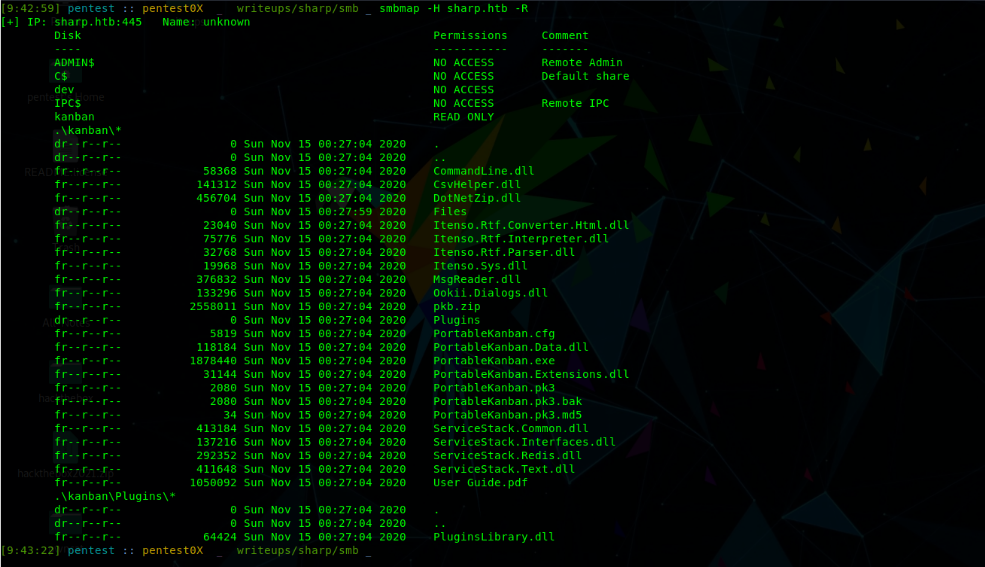Click the '.\kanban\Plugins\*' path line
This screenshot has width=985, height=567.
(x=115, y=496)
